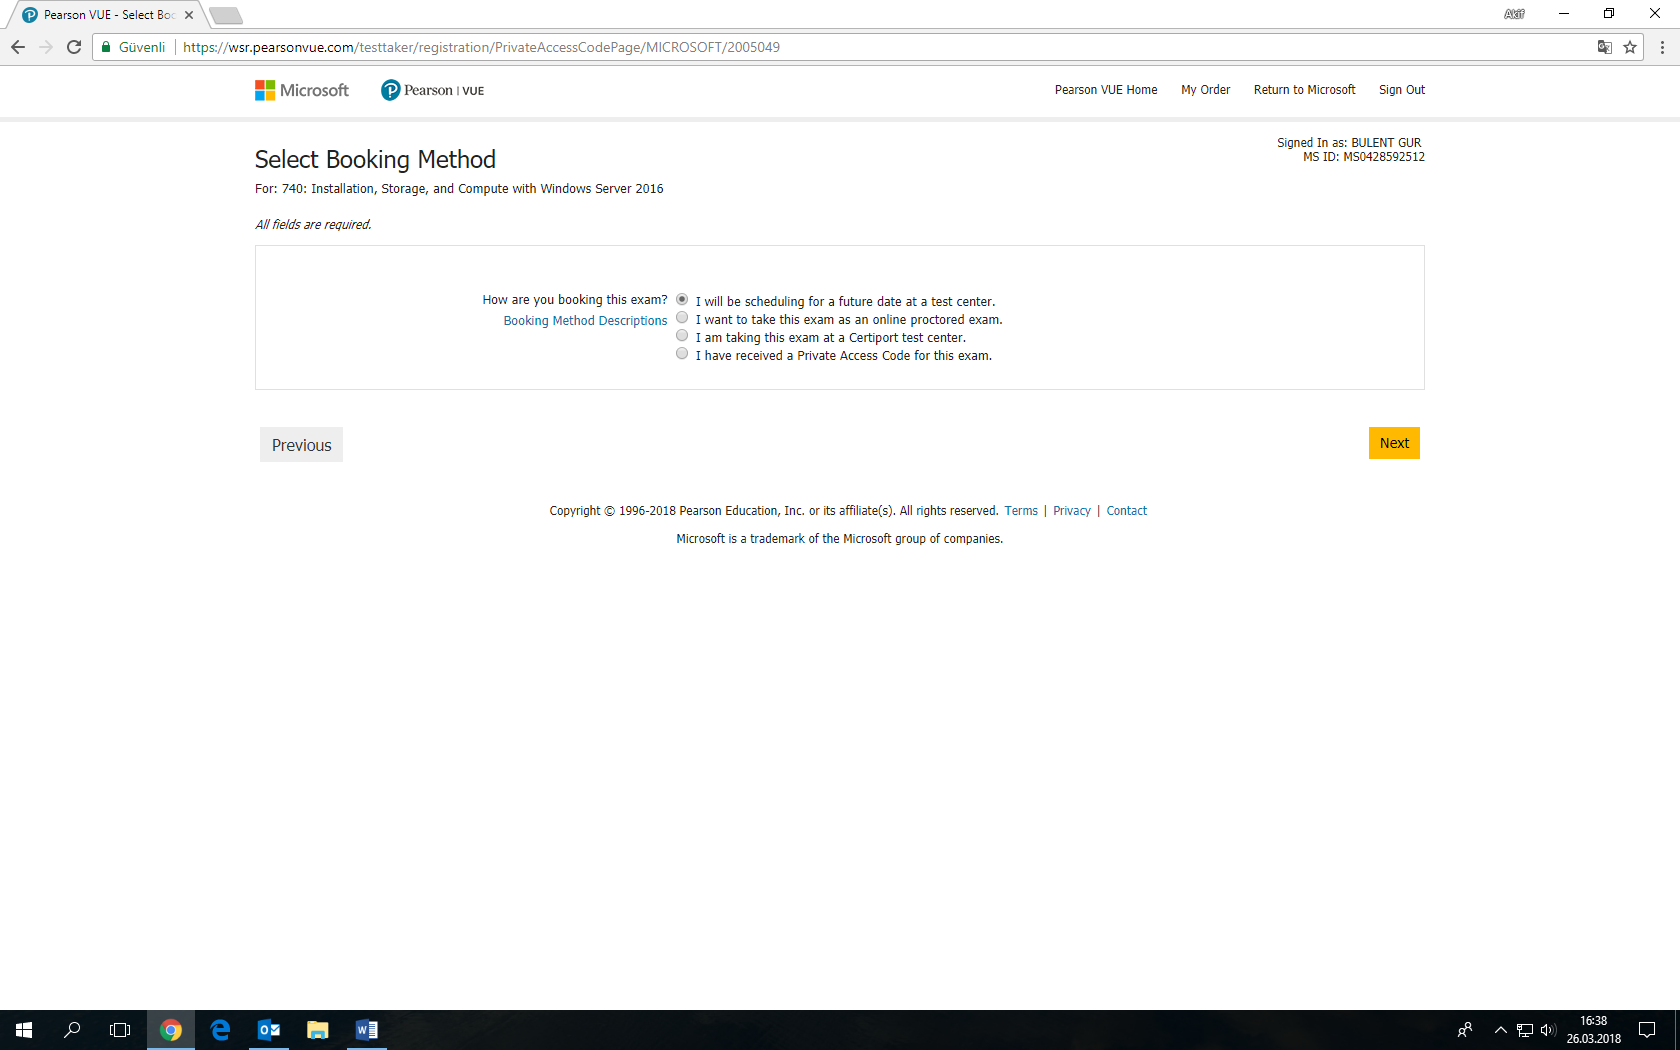Click 'I want to take this exam as an online proctored exam' text
This screenshot has height=1050, width=1680.
click(849, 320)
